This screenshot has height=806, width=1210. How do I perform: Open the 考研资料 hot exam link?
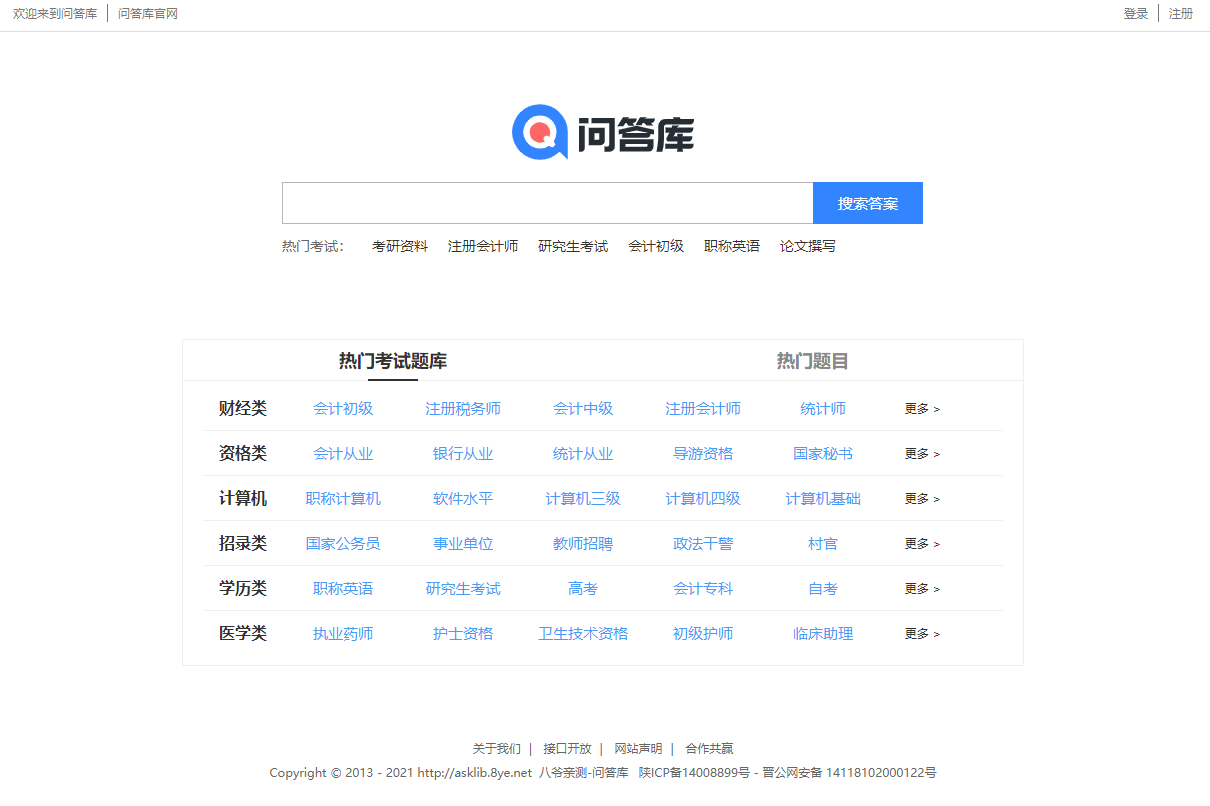click(x=400, y=245)
